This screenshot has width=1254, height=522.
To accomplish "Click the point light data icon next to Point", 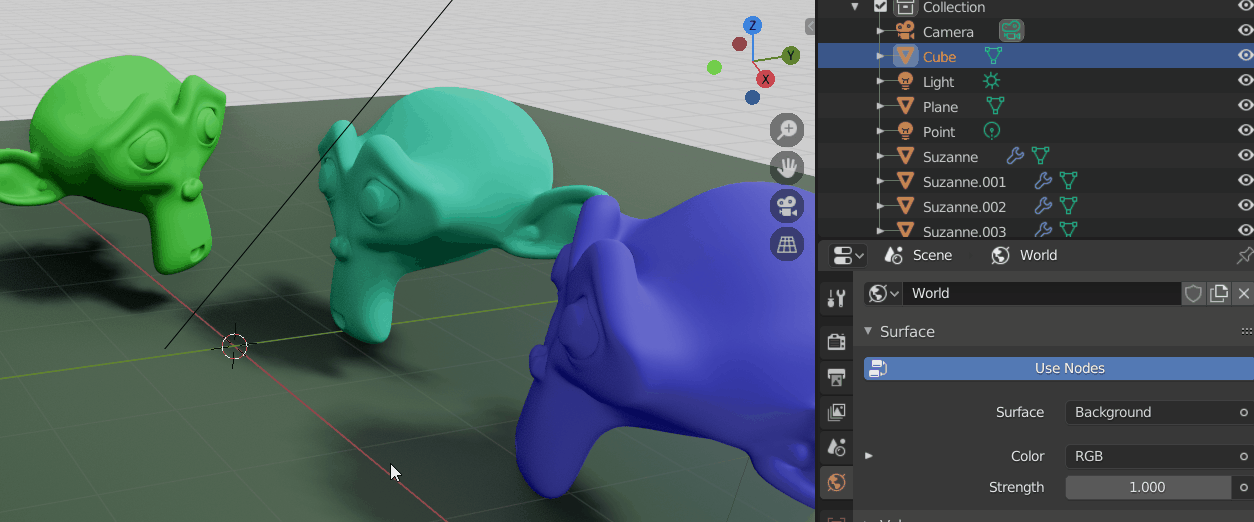I will 992,131.
